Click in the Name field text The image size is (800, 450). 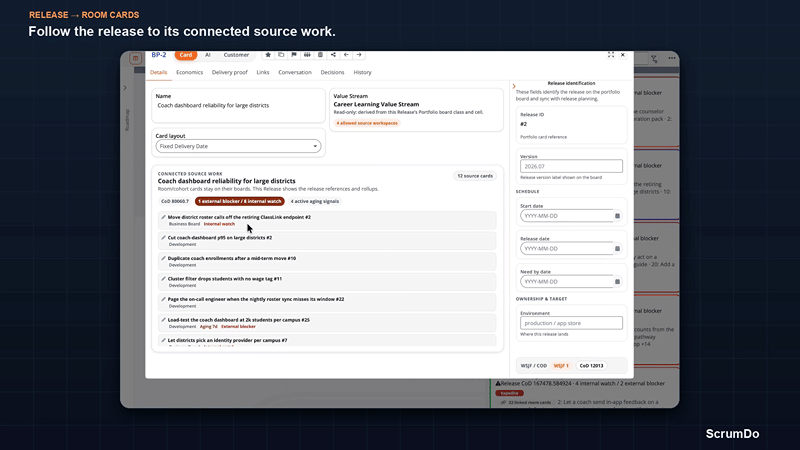point(213,106)
